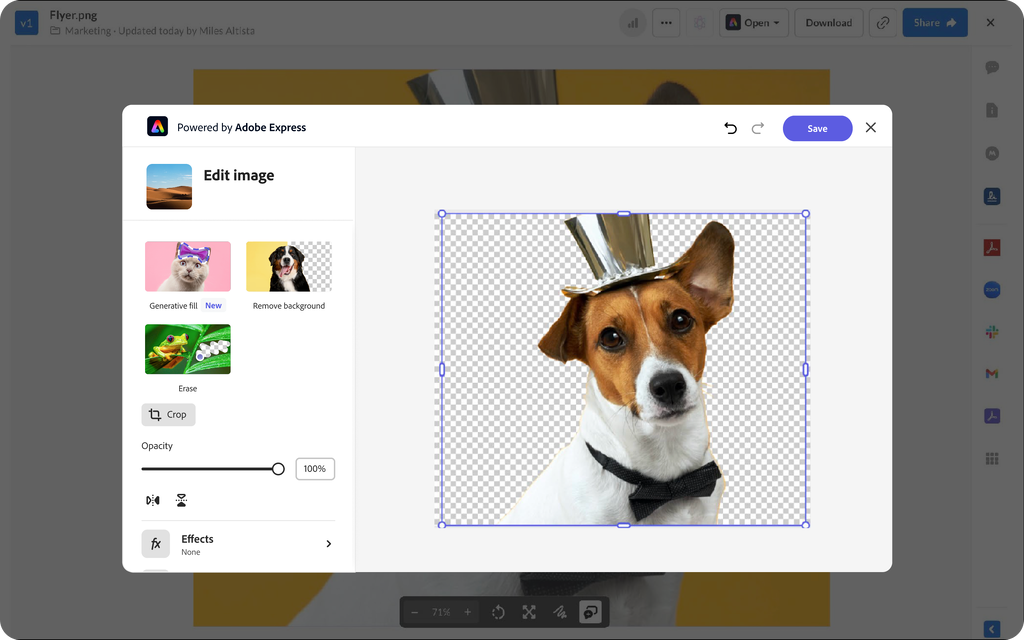Click the Download button
Viewport: 1024px width, 640px height.
[828, 23]
